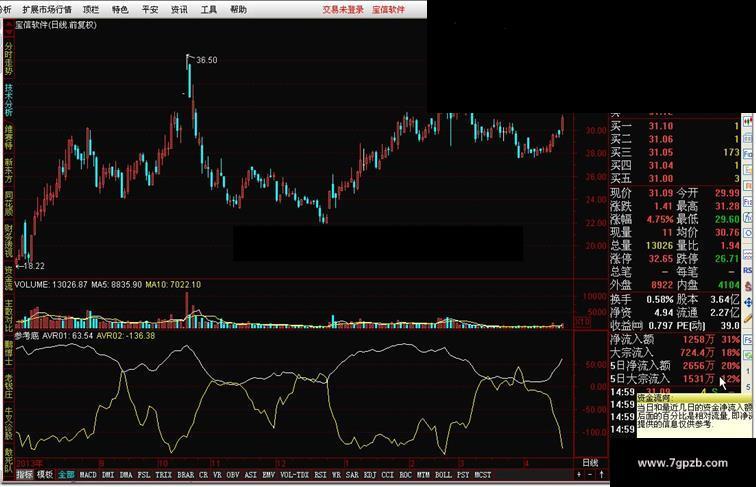Viewport: 756px width, 487px height.
Task: Apply the OBV indicator
Action: (x=233, y=475)
